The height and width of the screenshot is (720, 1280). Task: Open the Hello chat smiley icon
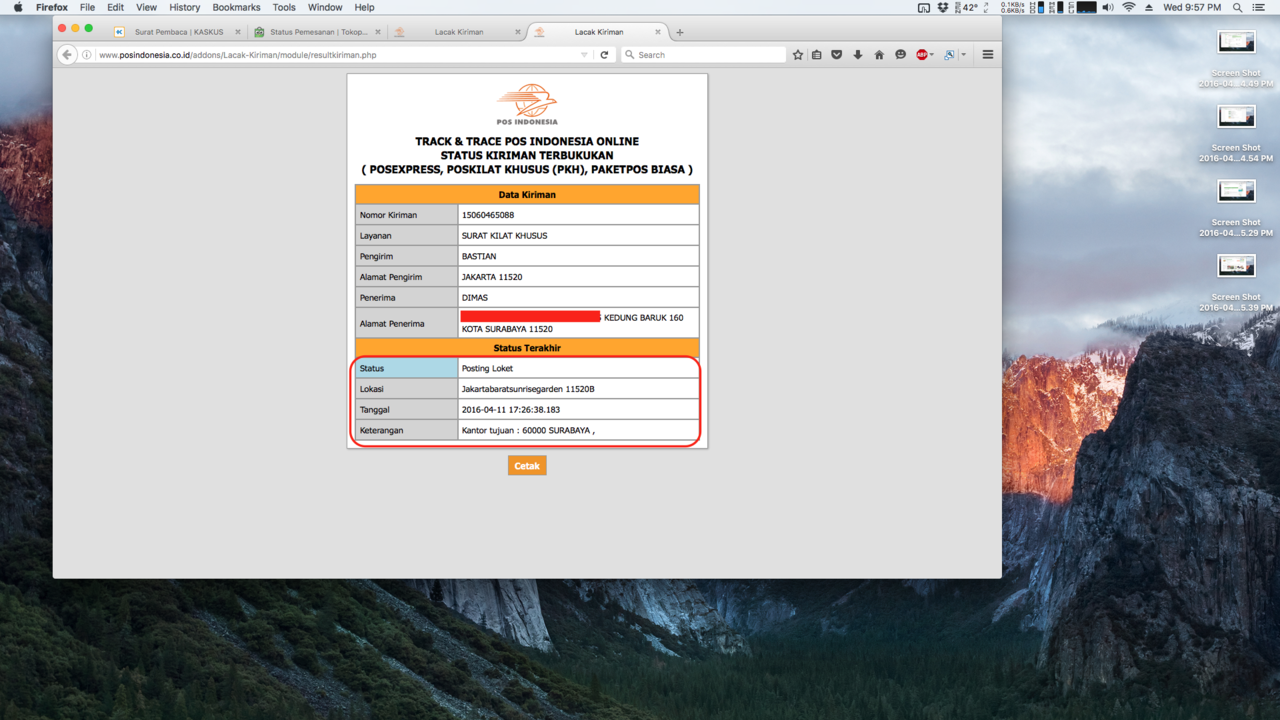pos(900,55)
